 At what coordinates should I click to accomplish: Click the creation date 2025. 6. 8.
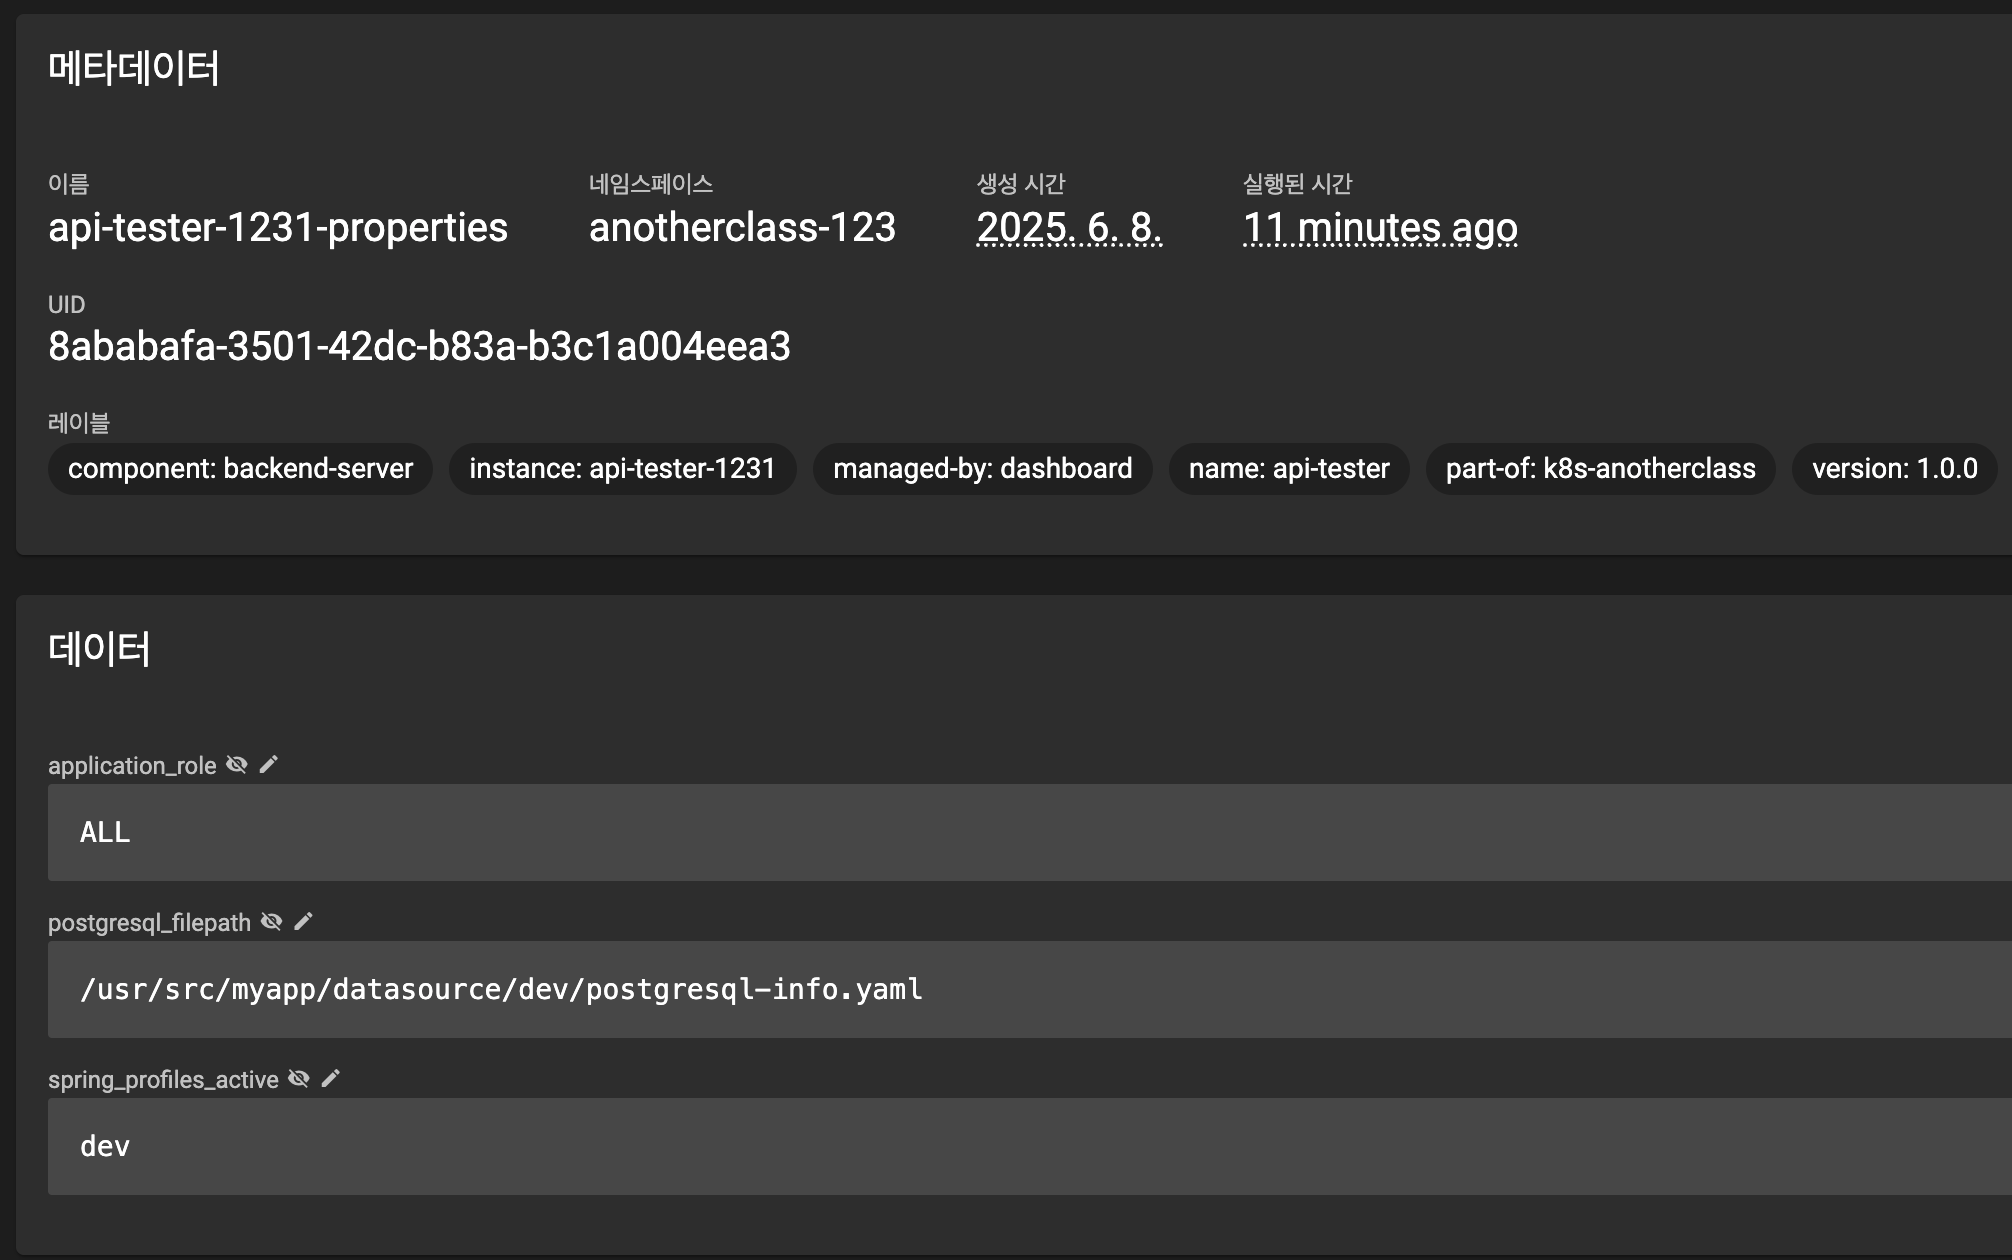[1068, 228]
